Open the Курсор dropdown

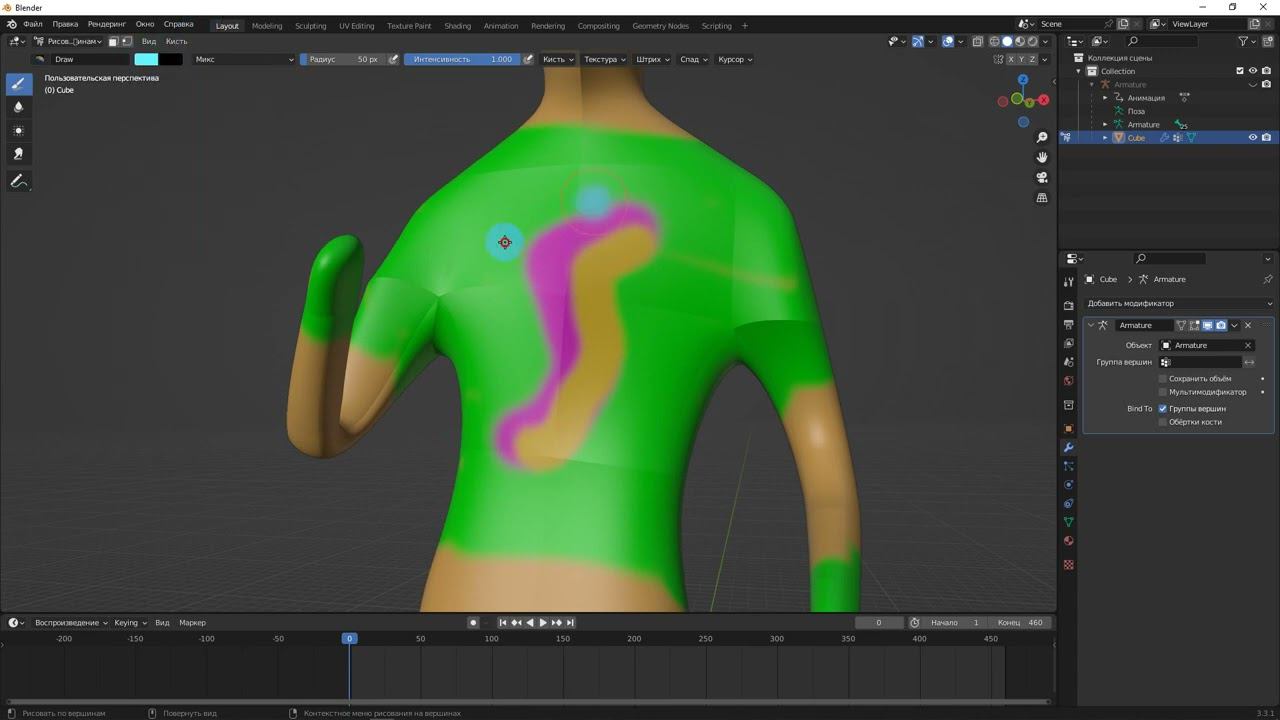coord(735,59)
